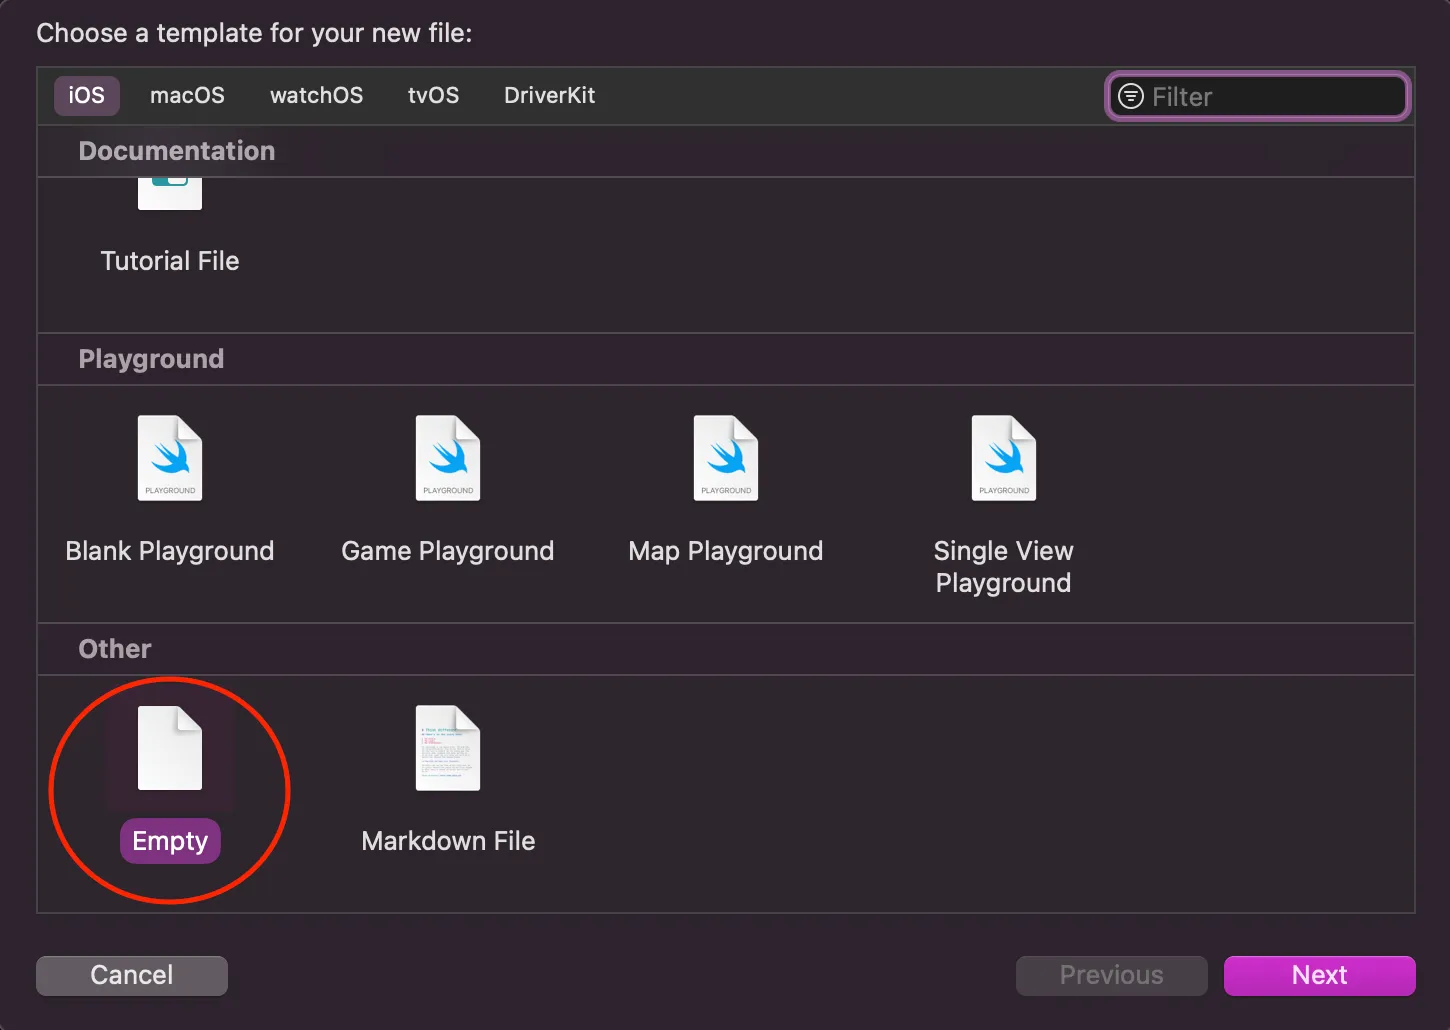Open the tvOS templates section
This screenshot has width=1450, height=1030.
click(433, 95)
